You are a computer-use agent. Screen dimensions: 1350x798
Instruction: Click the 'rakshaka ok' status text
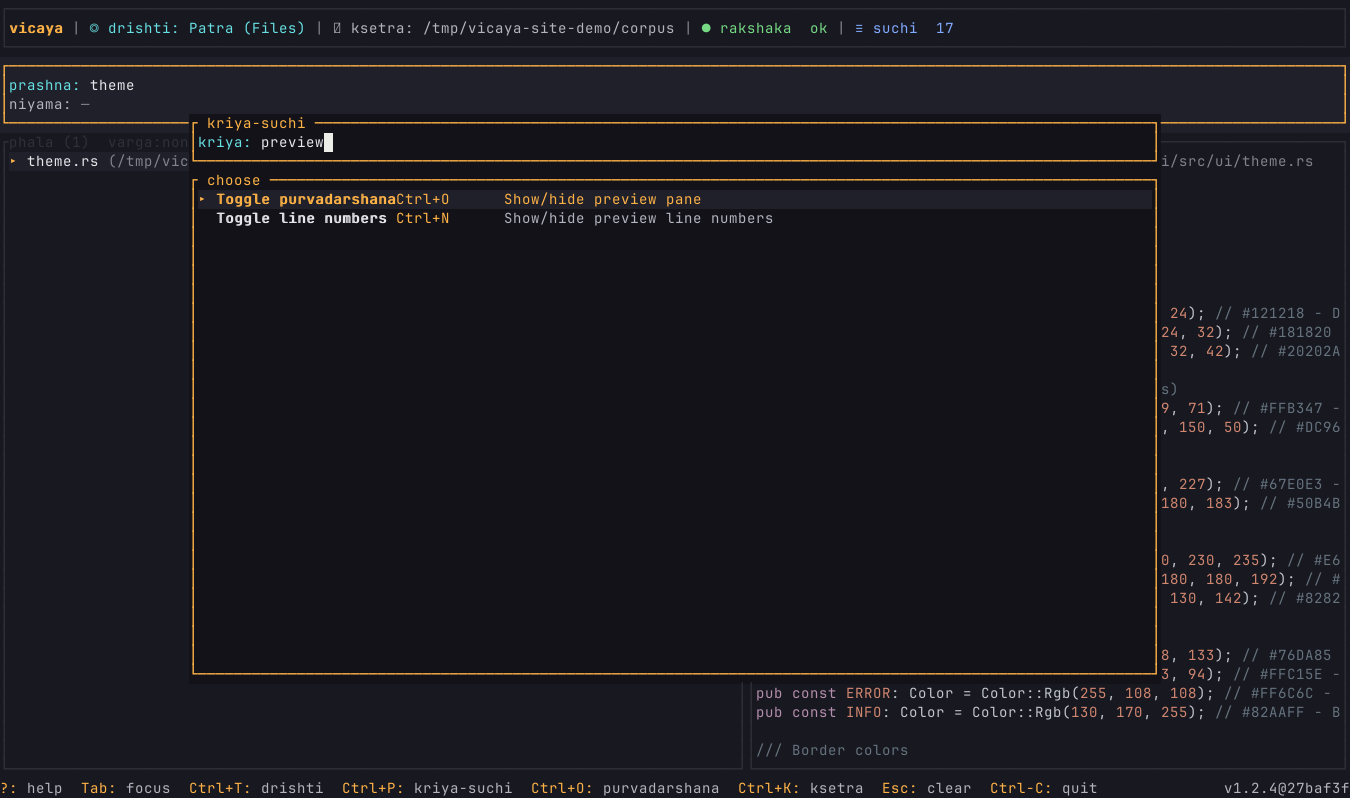pos(774,28)
